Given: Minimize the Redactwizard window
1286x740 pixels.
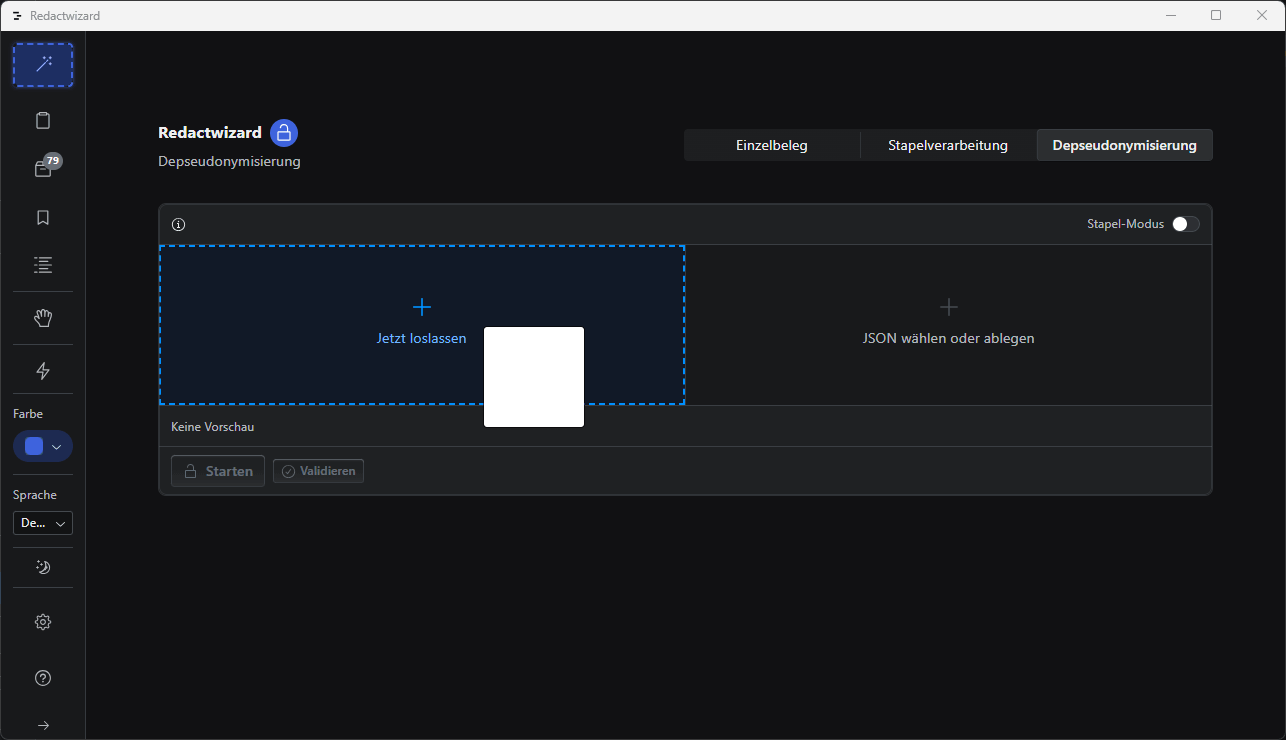Looking at the screenshot, I should [1171, 15].
